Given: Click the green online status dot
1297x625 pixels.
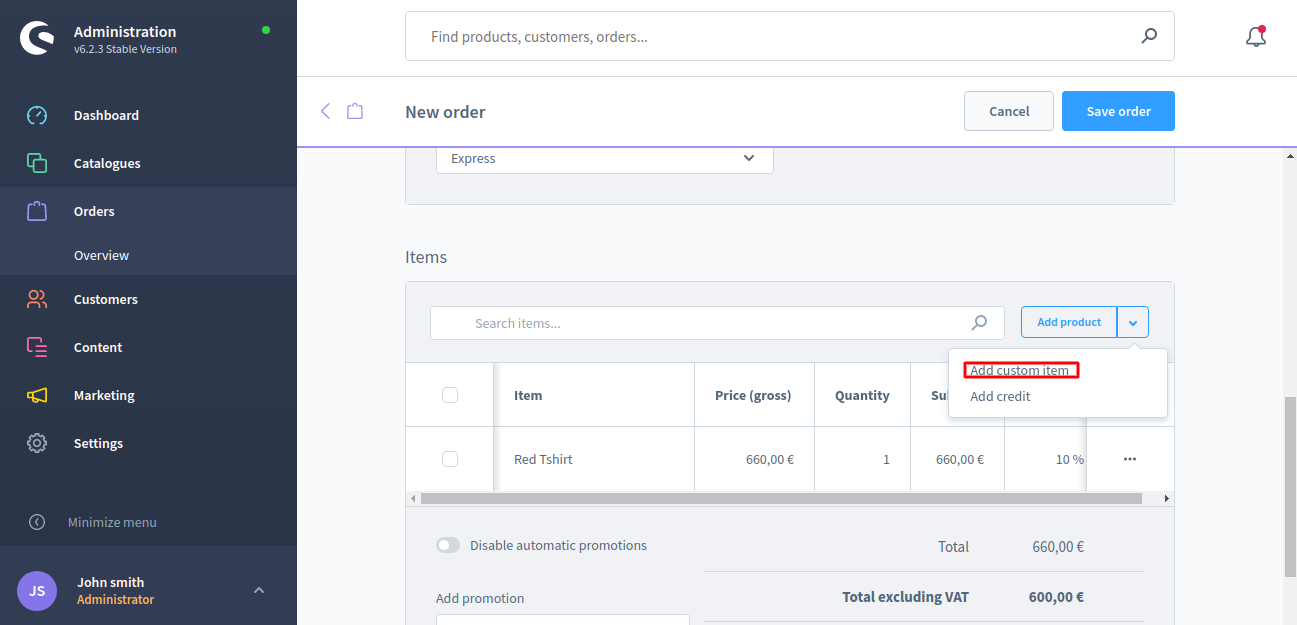Looking at the screenshot, I should (265, 30).
